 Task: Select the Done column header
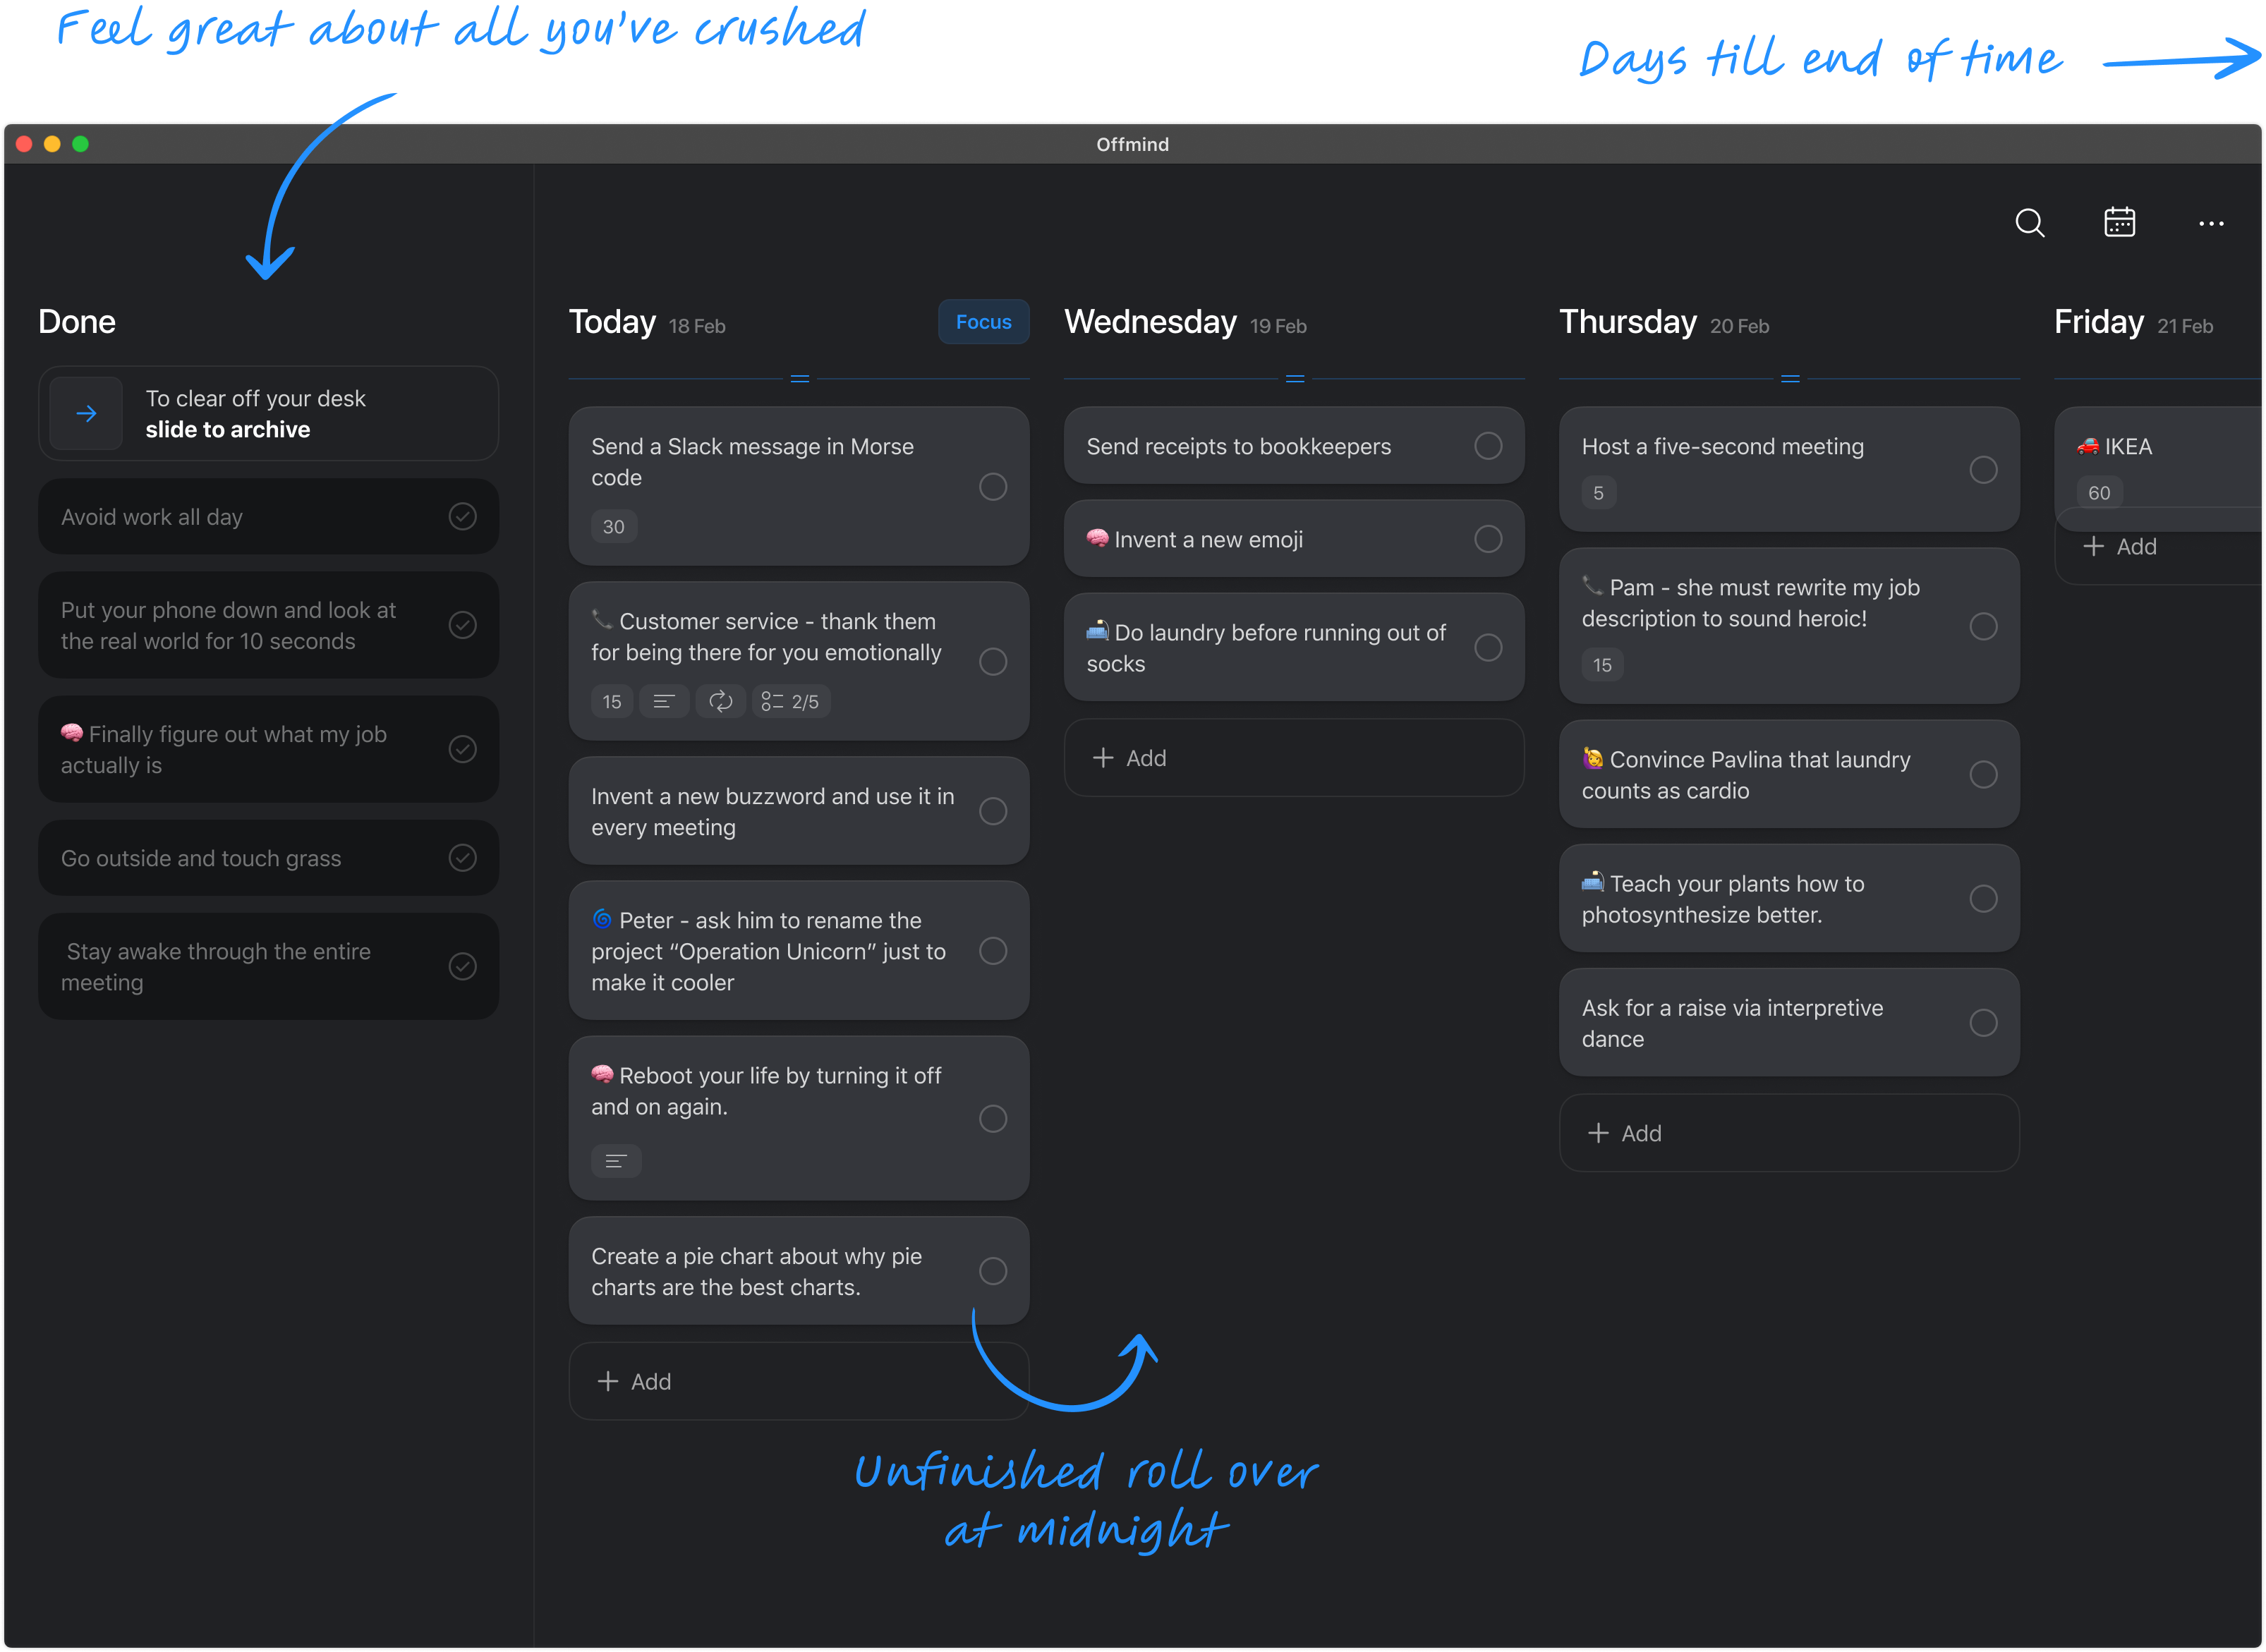[x=77, y=322]
